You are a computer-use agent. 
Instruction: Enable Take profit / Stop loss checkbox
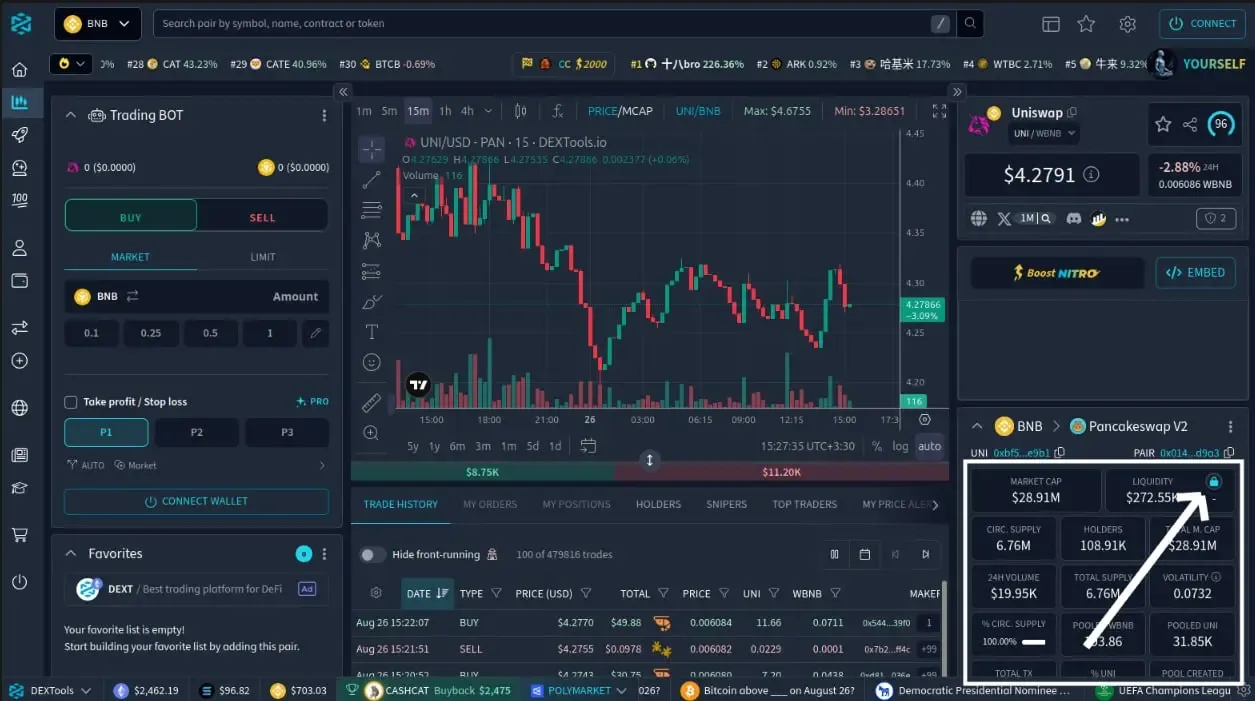pyautogui.click(x=71, y=402)
